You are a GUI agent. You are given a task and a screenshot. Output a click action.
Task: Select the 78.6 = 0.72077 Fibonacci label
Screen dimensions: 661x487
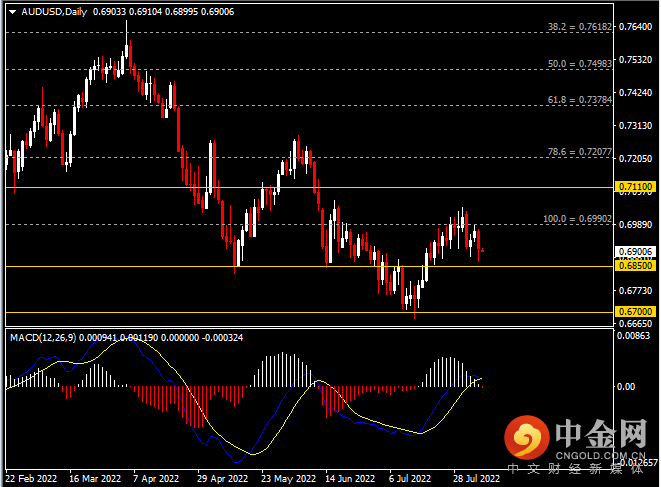[580, 152]
